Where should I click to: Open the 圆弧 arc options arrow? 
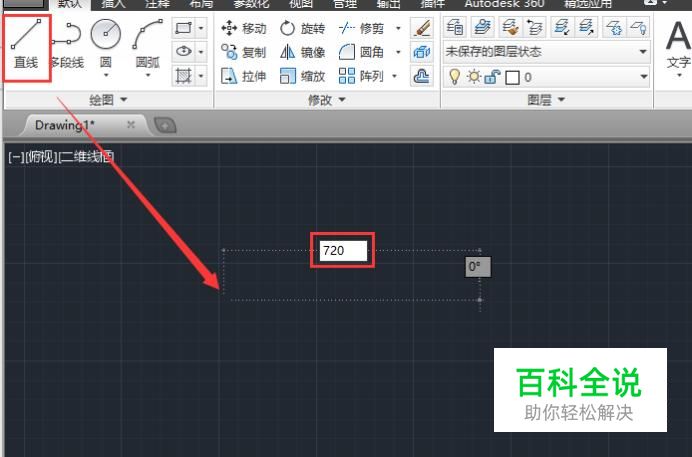[148, 75]
